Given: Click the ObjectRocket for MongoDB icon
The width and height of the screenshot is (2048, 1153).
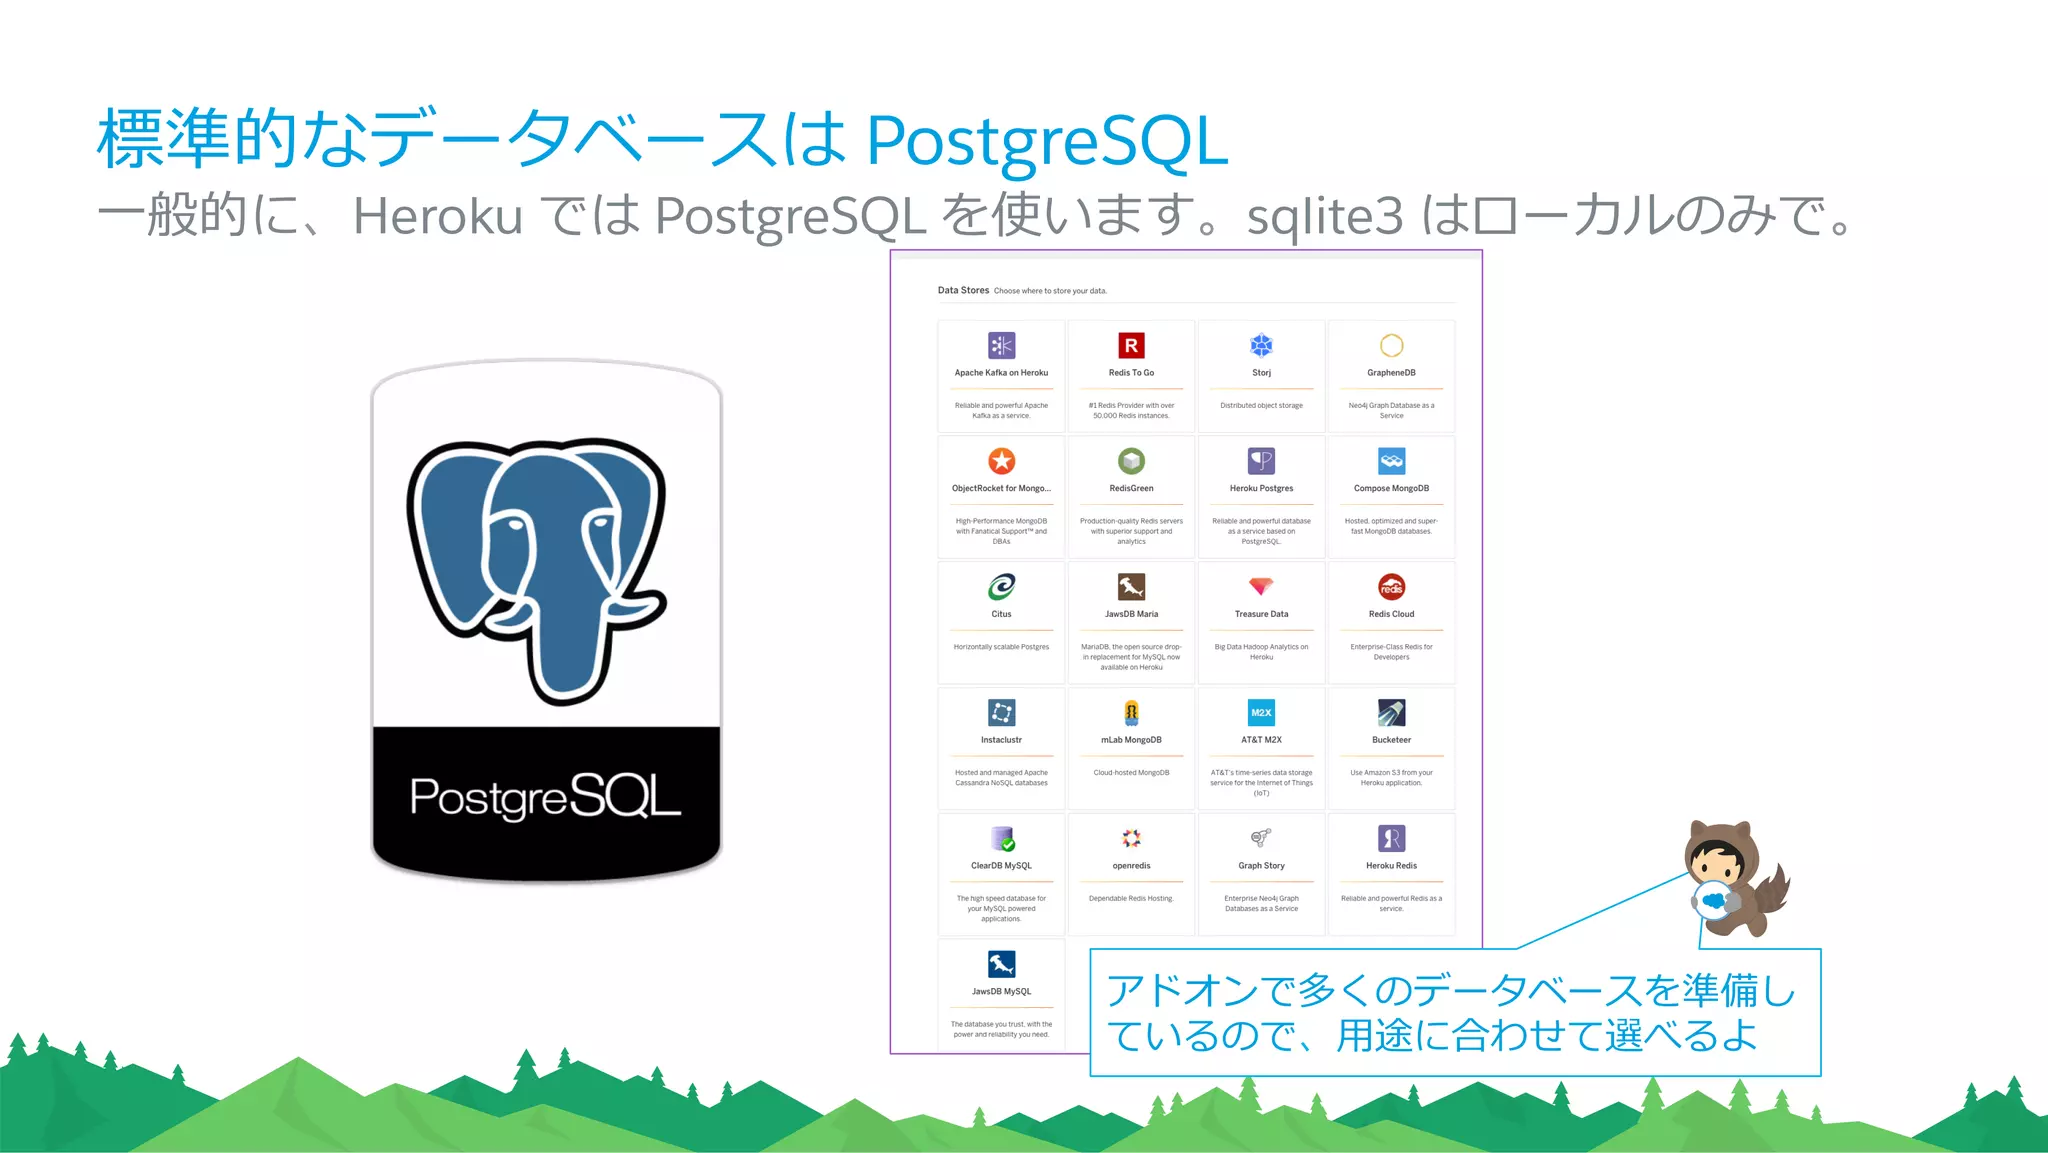Looking at the screenshot, I should [1001, 461].
